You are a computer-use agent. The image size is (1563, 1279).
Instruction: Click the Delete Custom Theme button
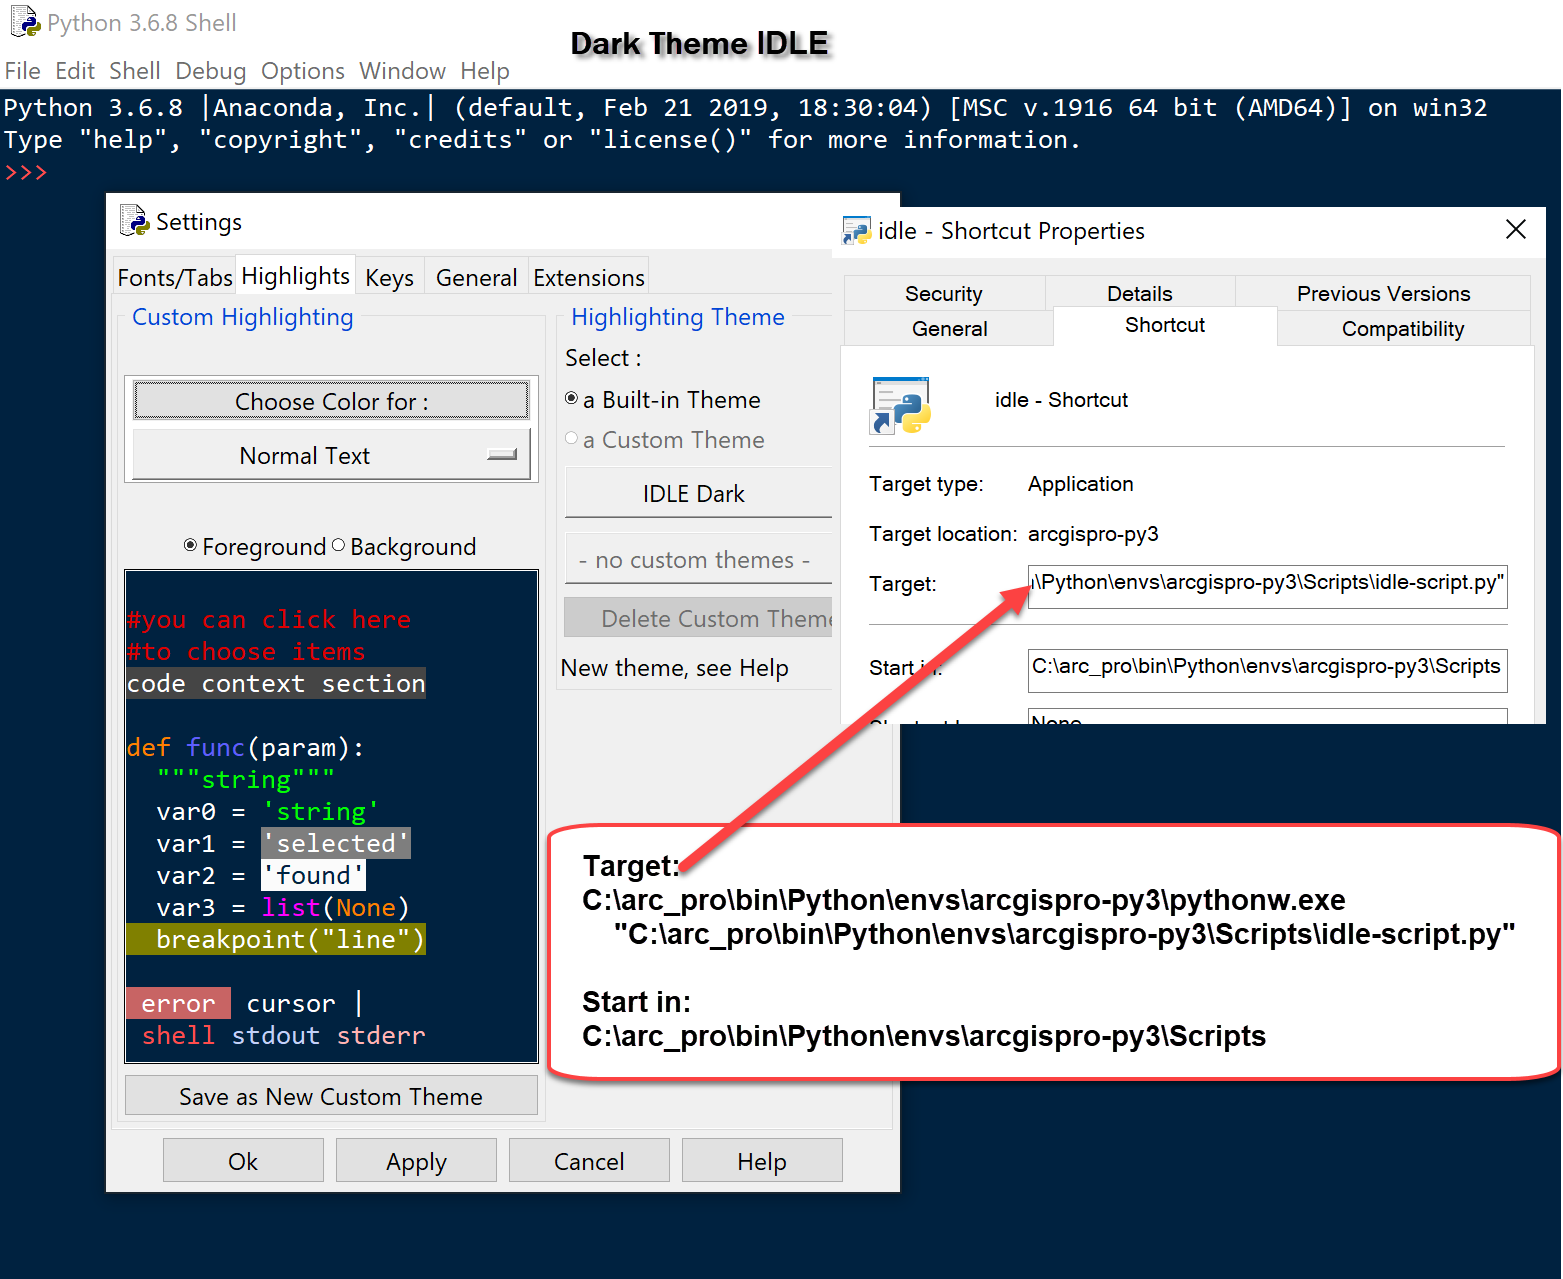[698, 618]
